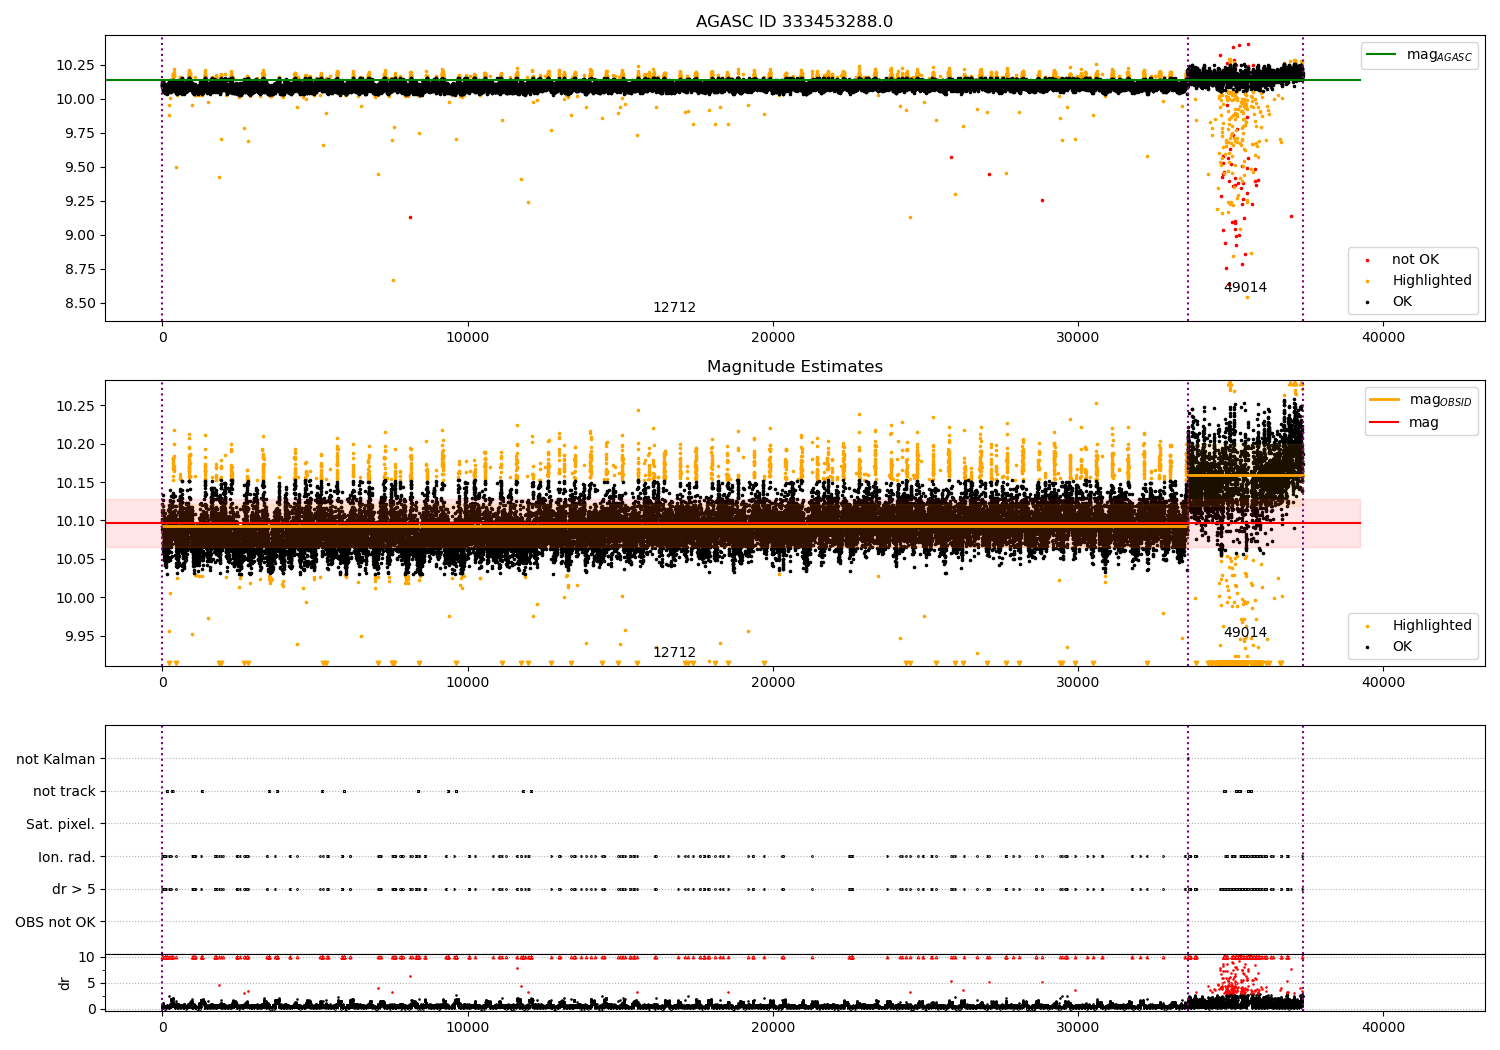The width and height of the screenshot is (1500, 1050).
Task: Click the red 'not OK' legend marker
Action: click(x=1368, y=261)
